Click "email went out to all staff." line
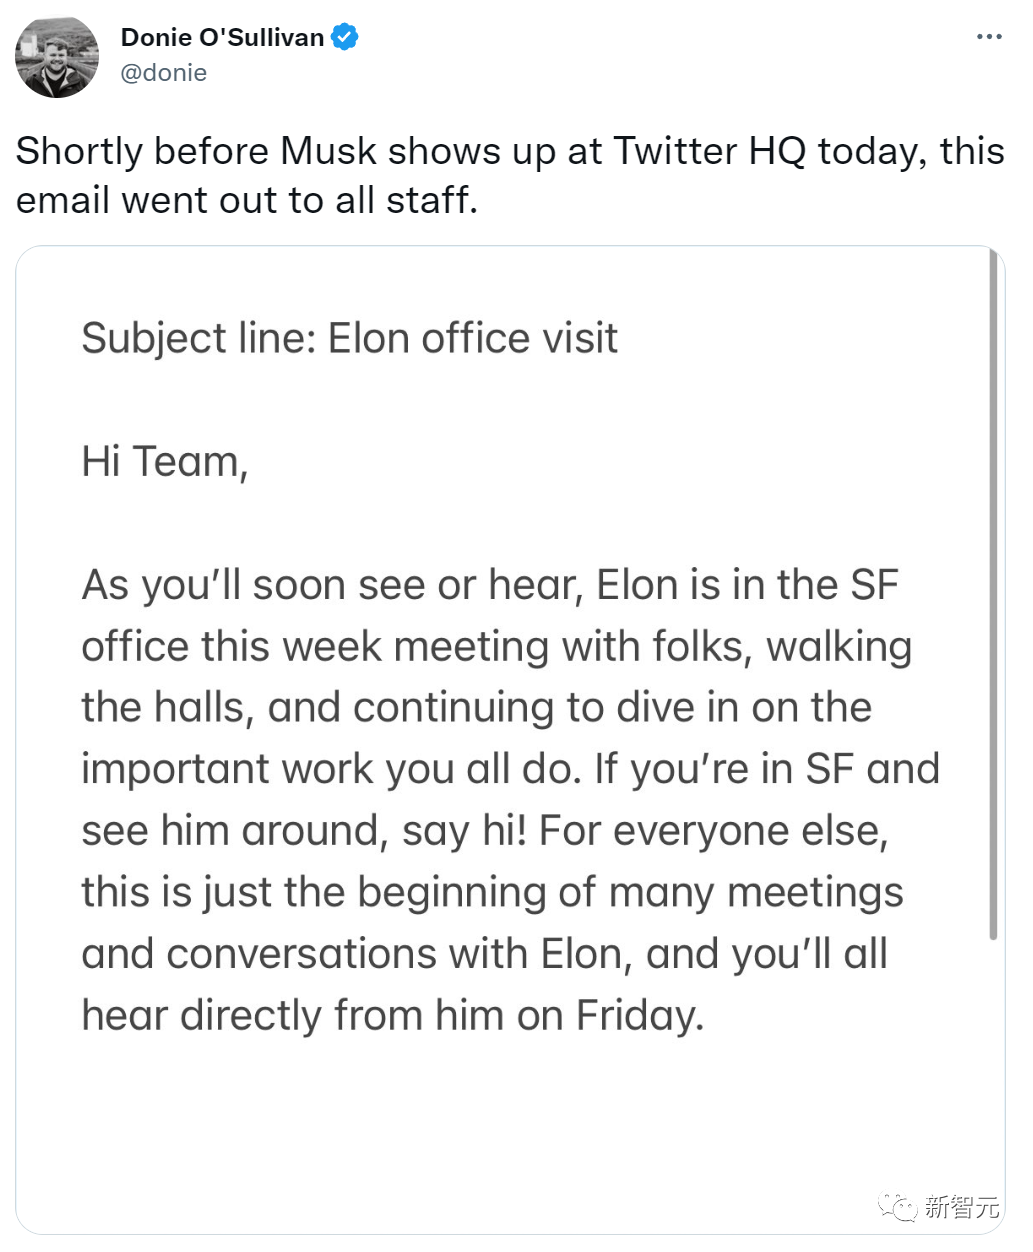The width and height of the screenshot is (1033, 1252). coord(247,200)
